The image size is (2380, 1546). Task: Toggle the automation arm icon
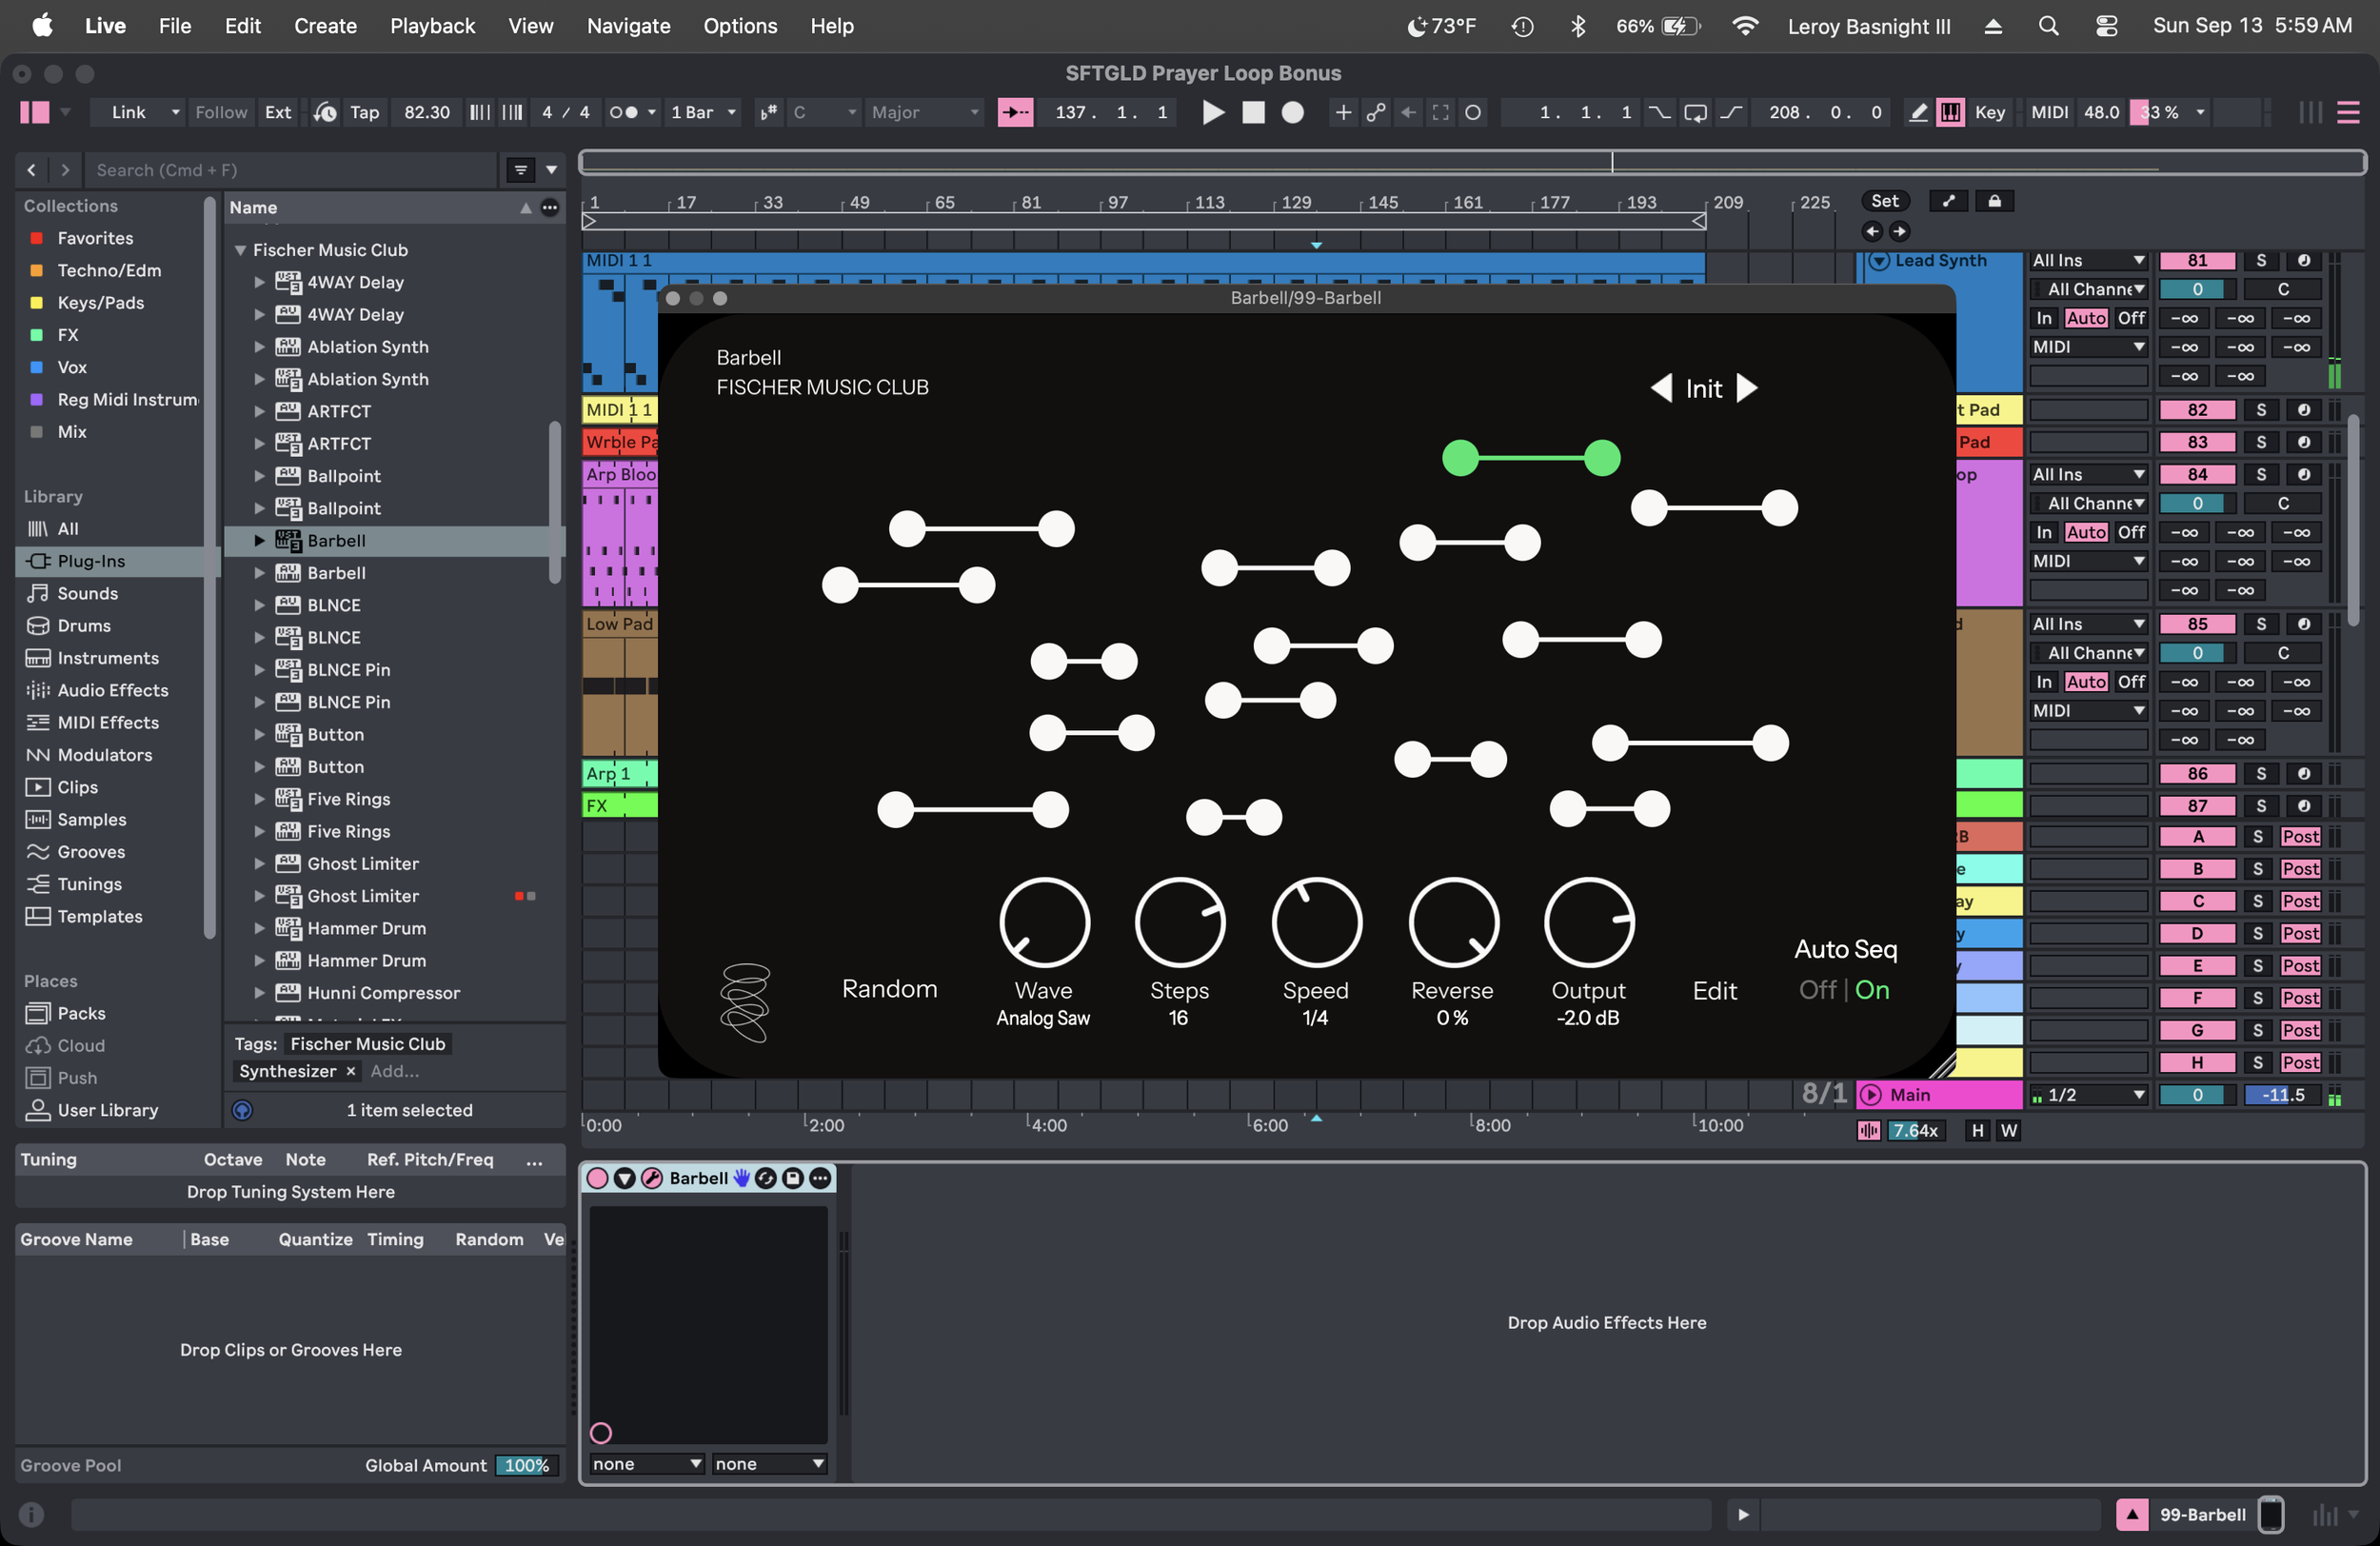pos(1376,113)
